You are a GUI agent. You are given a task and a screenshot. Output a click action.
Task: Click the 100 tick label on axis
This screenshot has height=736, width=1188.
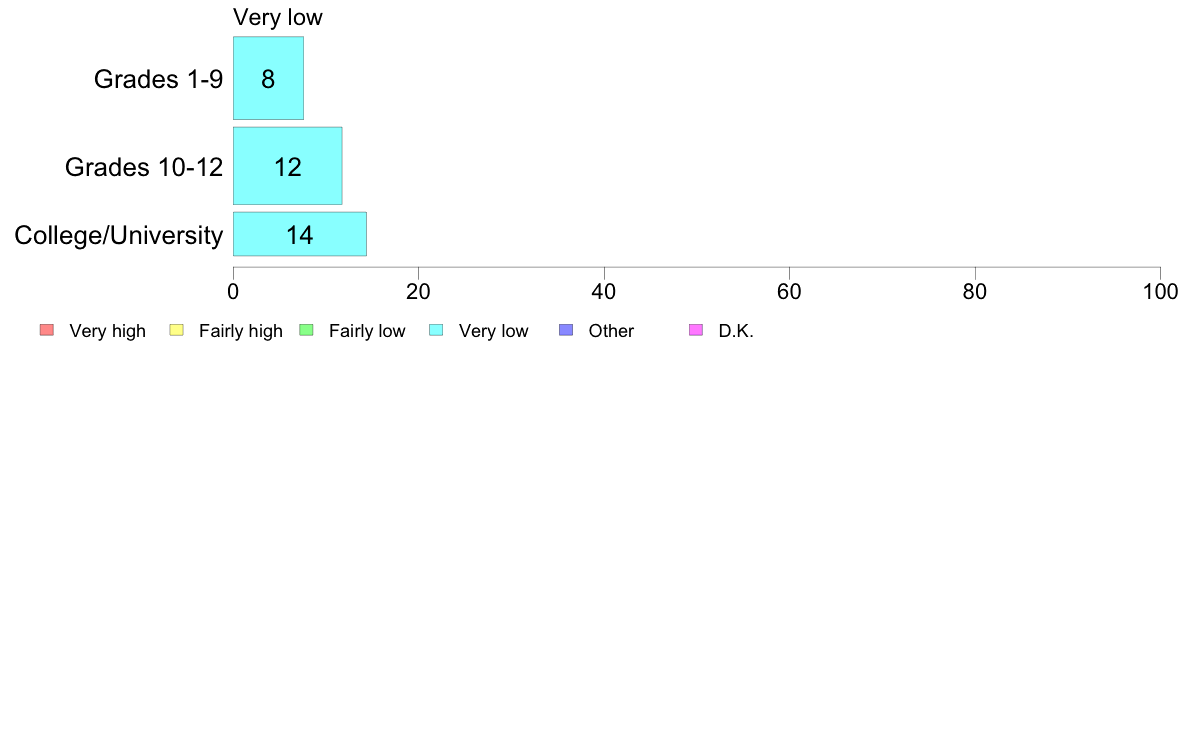click(x=1160, y=292)
